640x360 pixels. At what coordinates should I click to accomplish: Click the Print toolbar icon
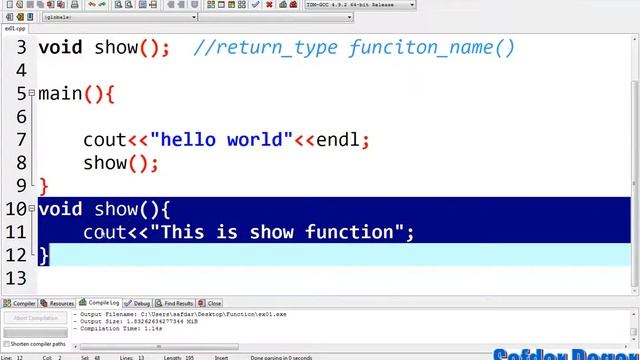click(x=74, y=4)
